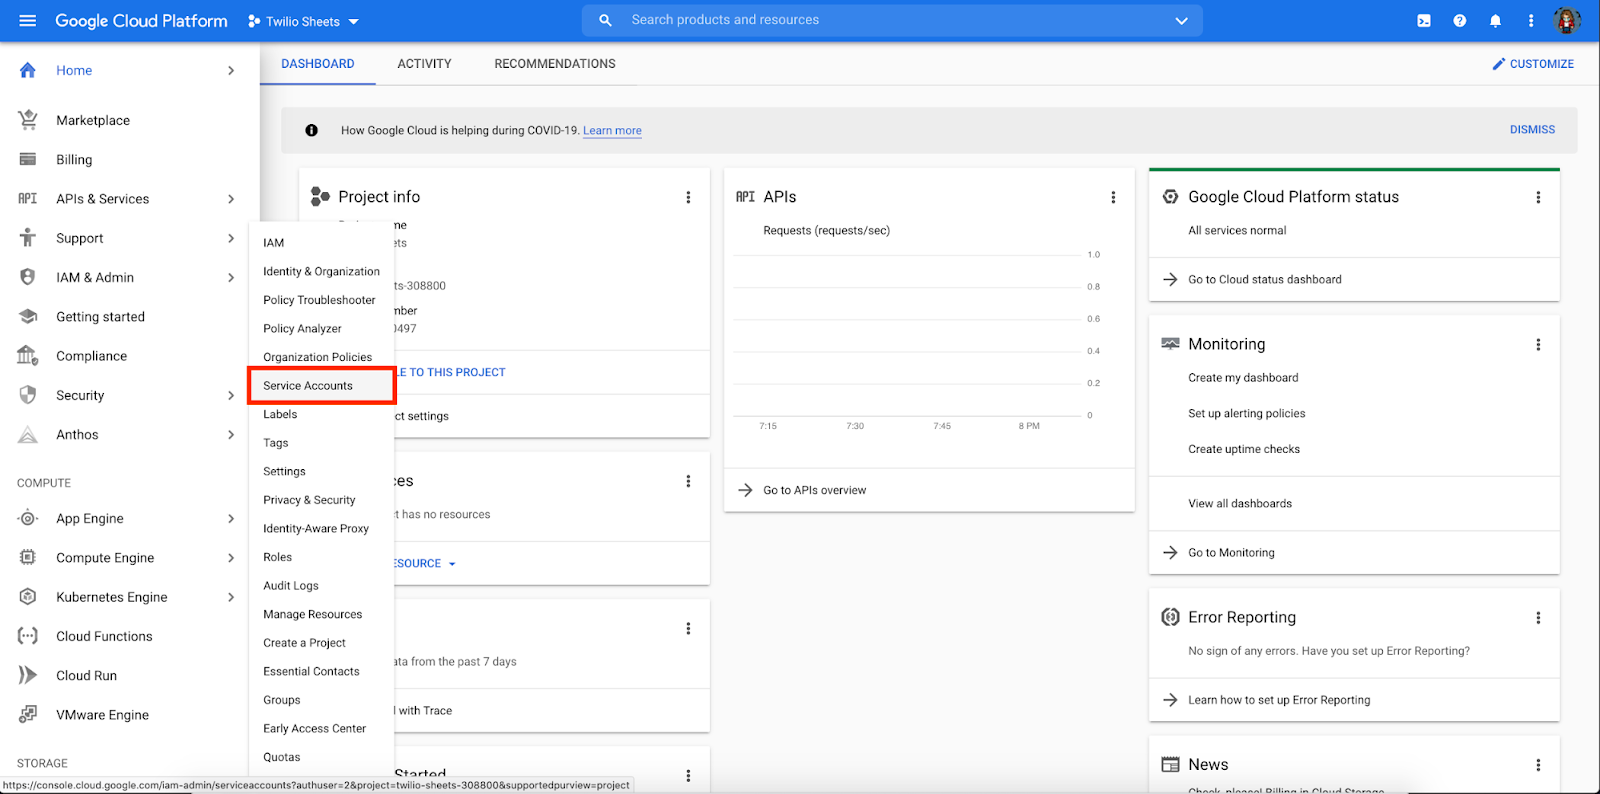Expand the Support submenu chevron
This screenshot has width=1600, height=794.
coord(231,238)
